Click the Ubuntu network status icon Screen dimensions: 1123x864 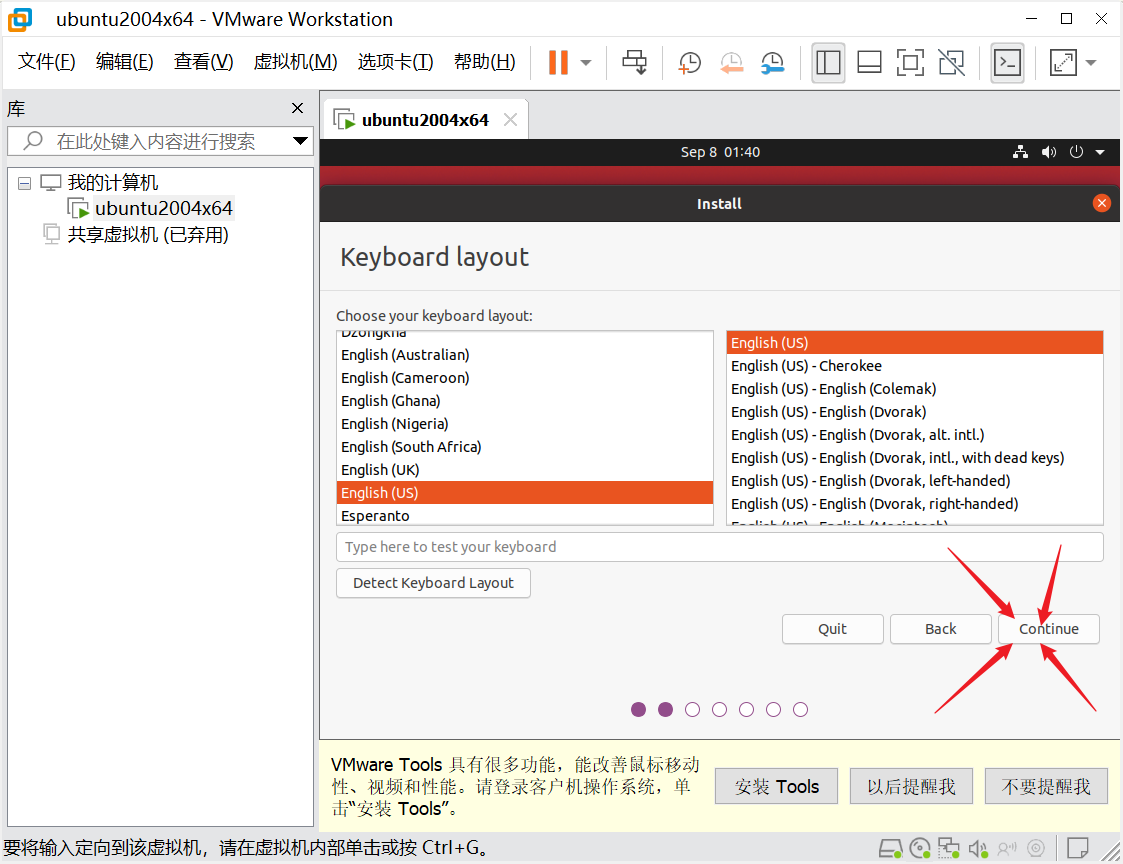pos(1021,152)
